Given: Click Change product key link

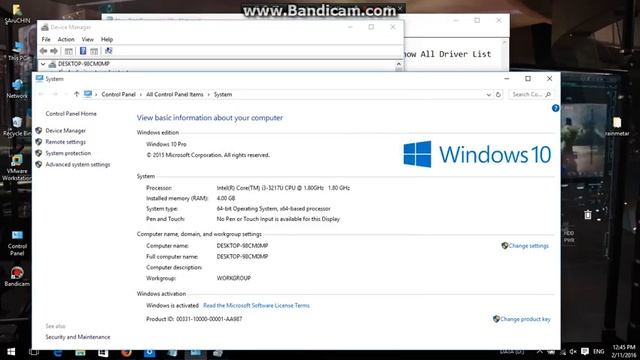Looking at the screenshot, I should [x=525, y=319].
